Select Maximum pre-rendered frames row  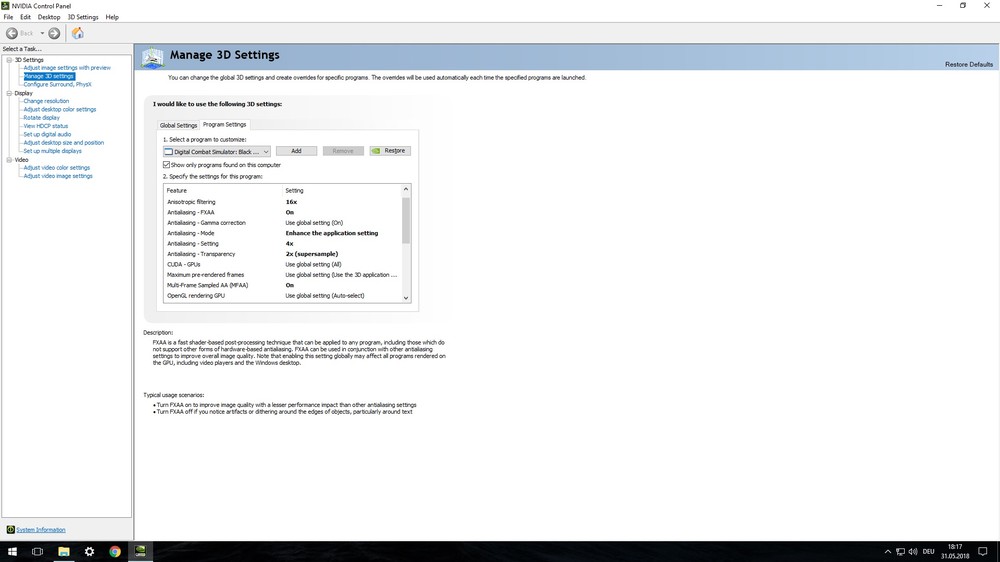pyautogui.click(x=283, y=274)
